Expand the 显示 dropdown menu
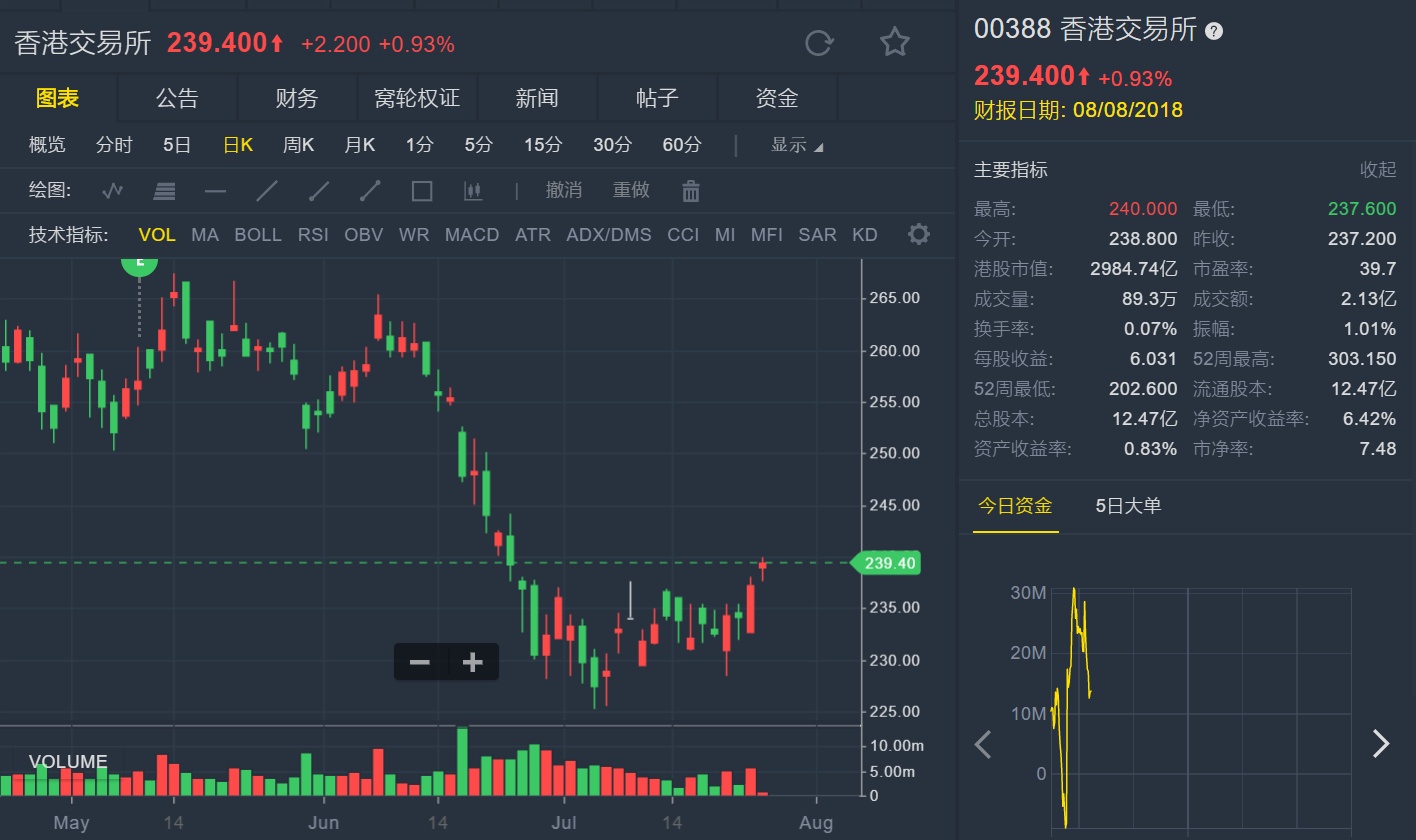This screenshot has height=840, width=1416. (797, 145)
